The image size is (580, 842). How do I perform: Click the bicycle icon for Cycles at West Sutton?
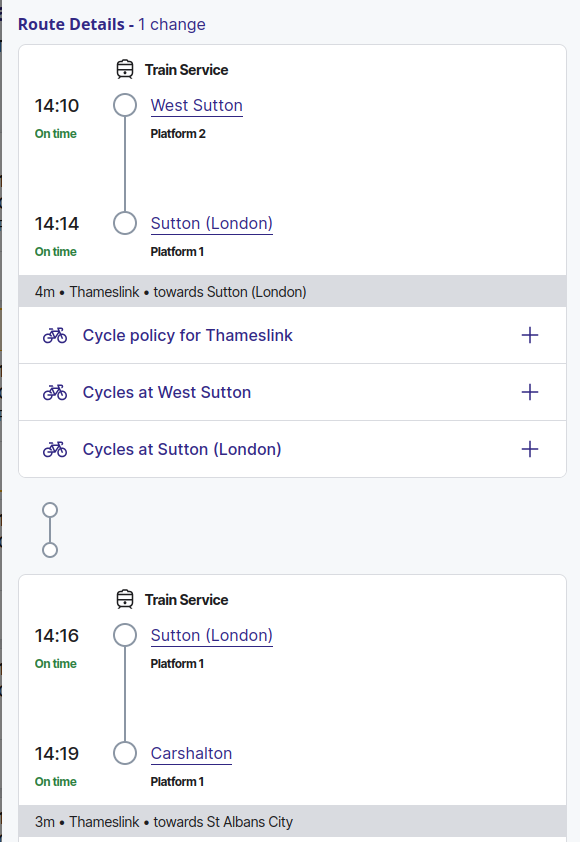(55, 392)
